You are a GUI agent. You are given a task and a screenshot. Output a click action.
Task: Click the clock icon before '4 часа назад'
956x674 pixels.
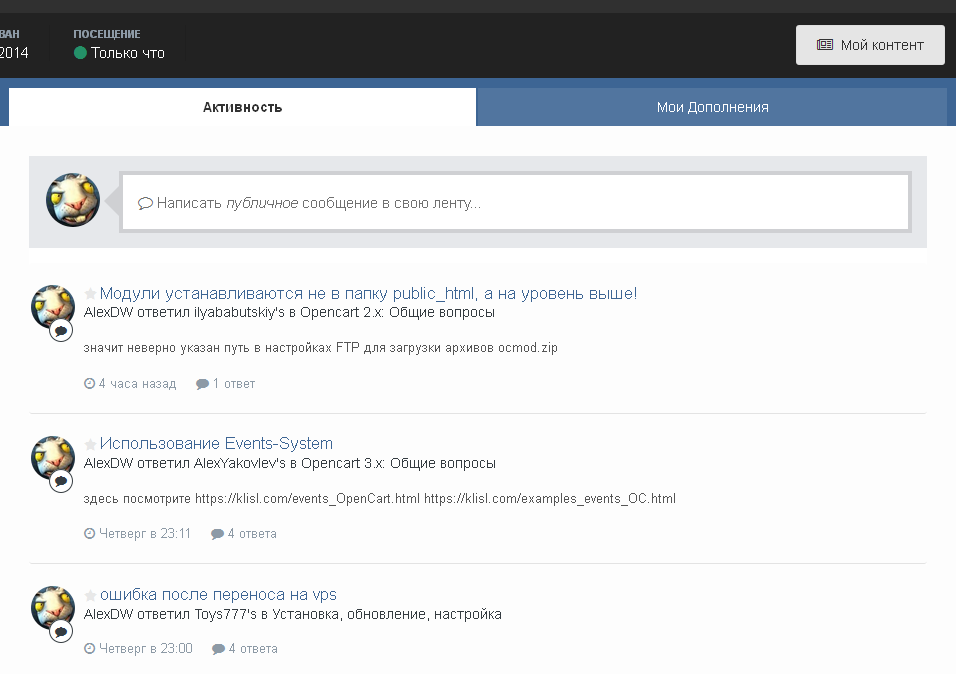click(90, 383)
